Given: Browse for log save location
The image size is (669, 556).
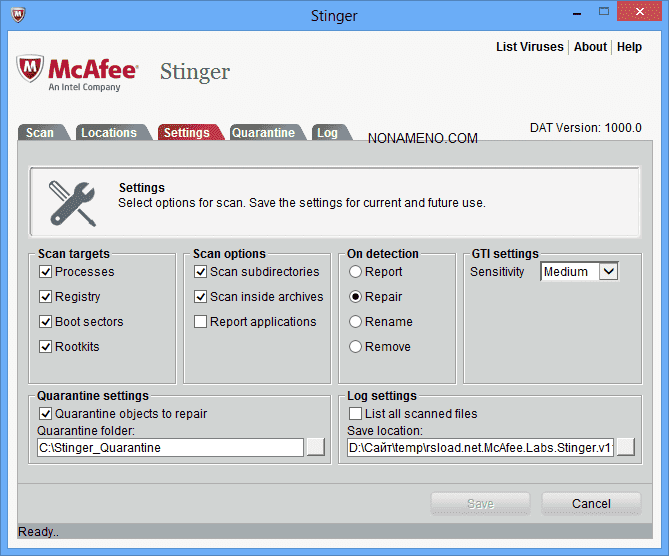Looking at the screenshot, I should tap(626, 448).
